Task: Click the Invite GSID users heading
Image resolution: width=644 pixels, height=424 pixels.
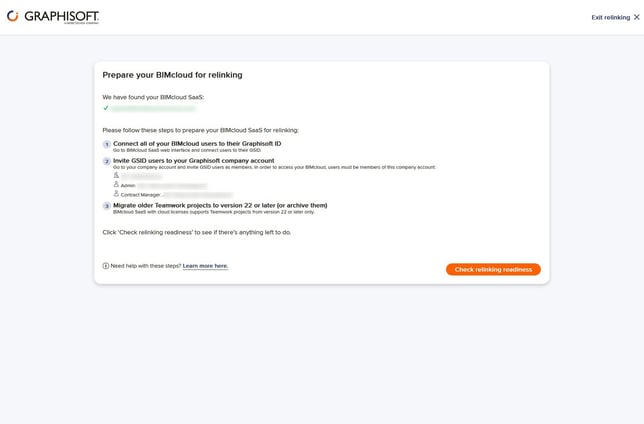Action: click(193, 160)
